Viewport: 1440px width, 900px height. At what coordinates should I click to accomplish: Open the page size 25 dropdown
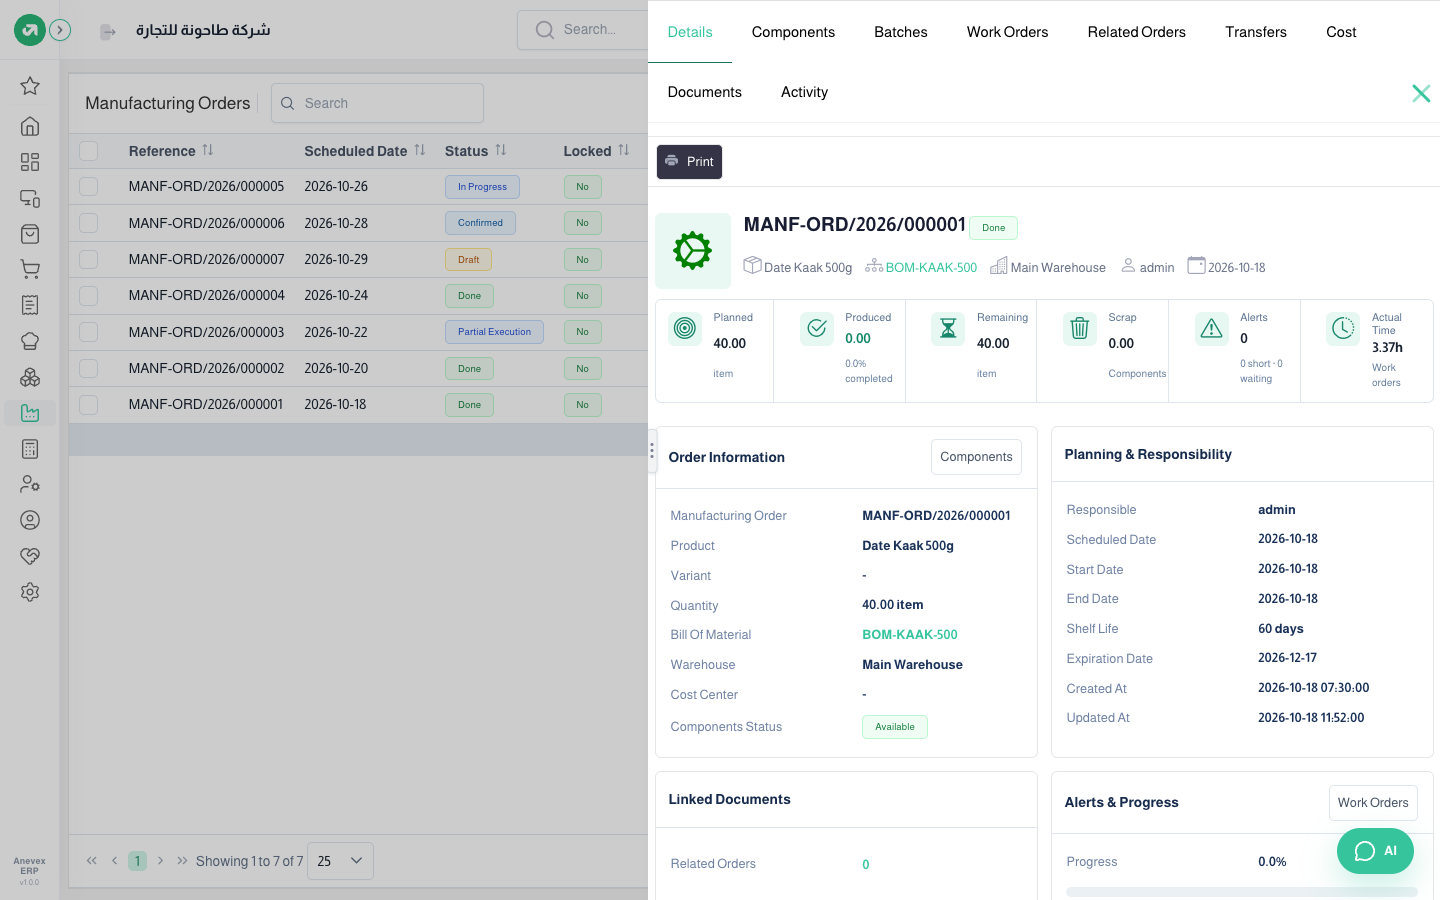point(340,861)
